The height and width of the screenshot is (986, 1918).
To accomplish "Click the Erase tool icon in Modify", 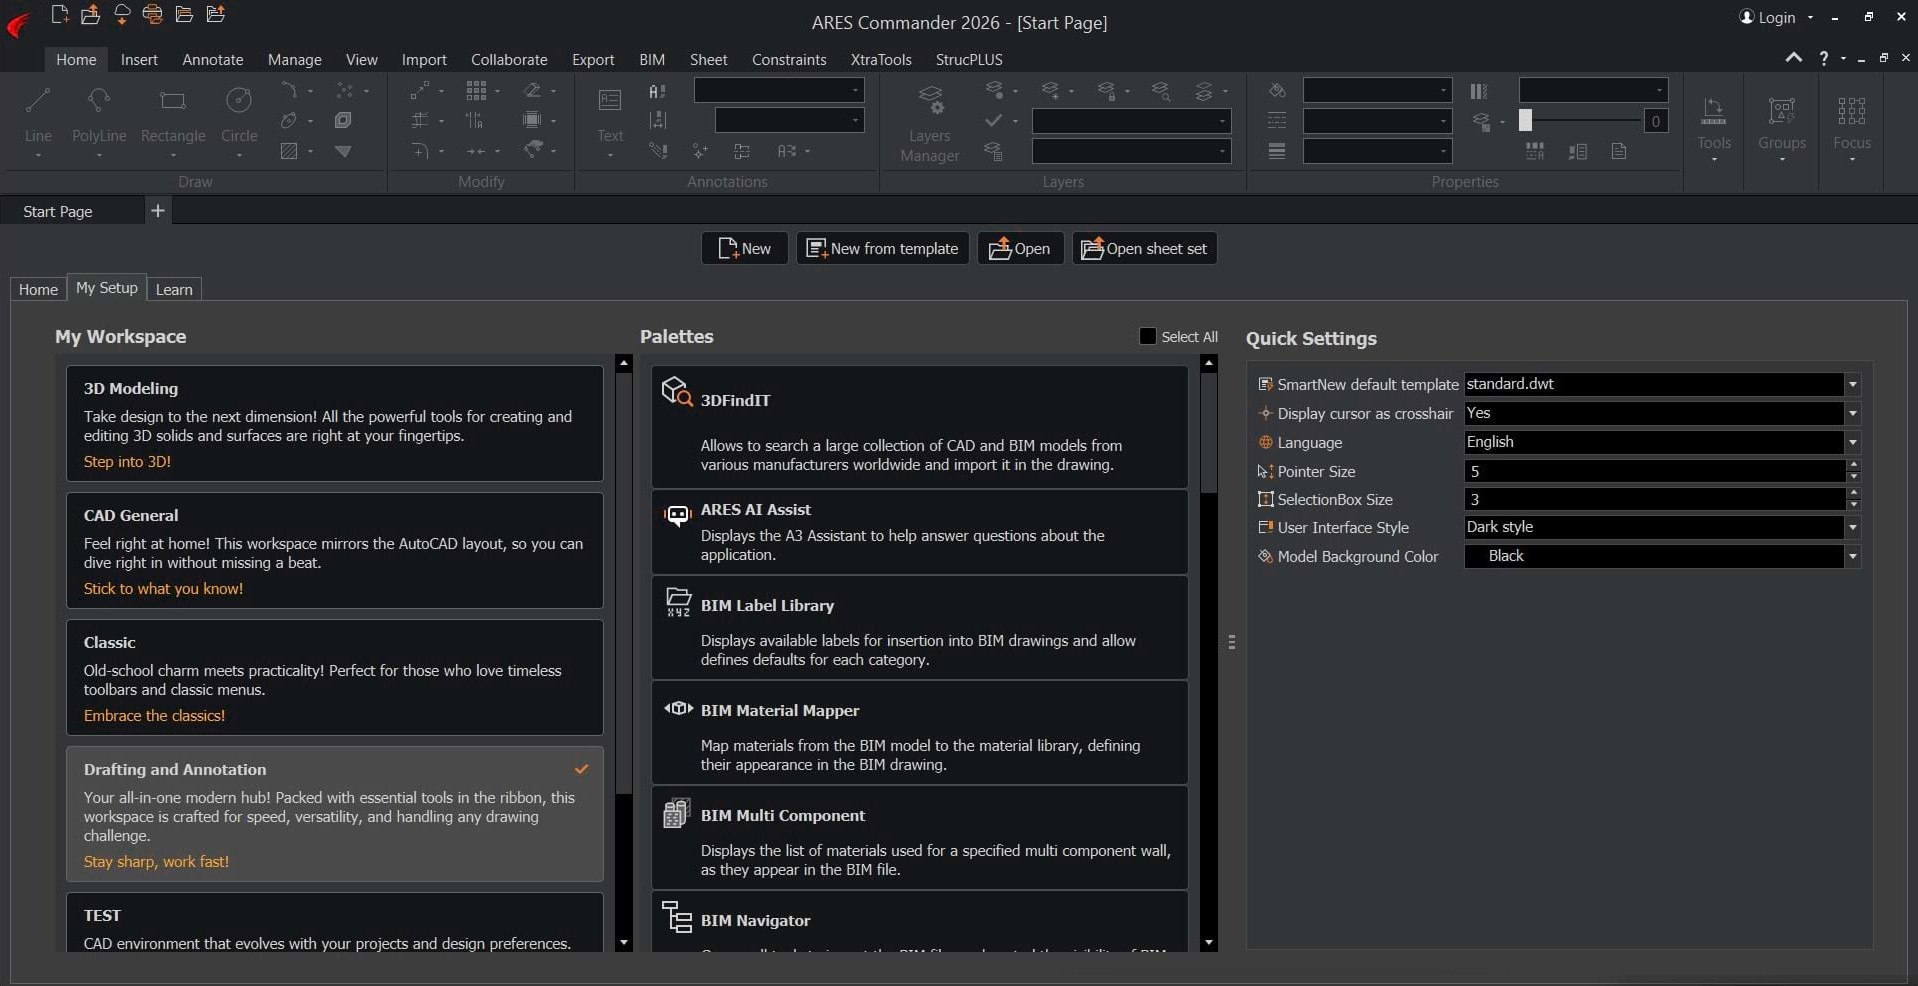I will point(533,91).
